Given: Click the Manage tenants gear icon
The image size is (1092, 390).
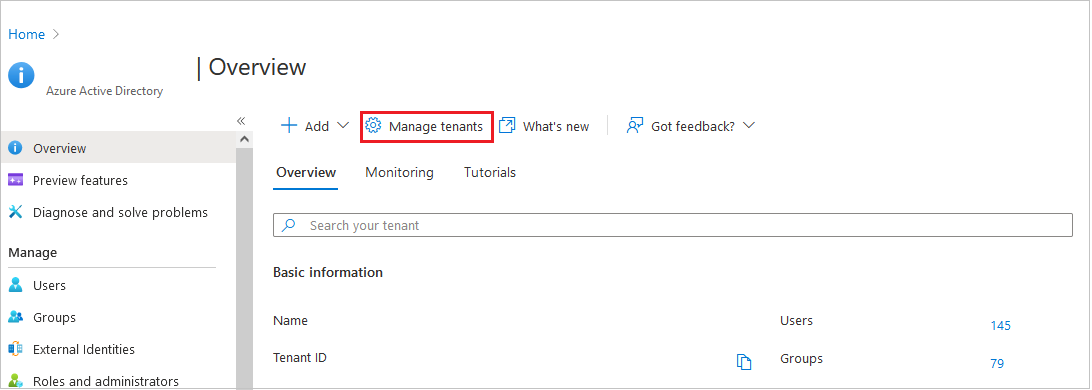Looking at the screenshot, I should click(373, 126).
